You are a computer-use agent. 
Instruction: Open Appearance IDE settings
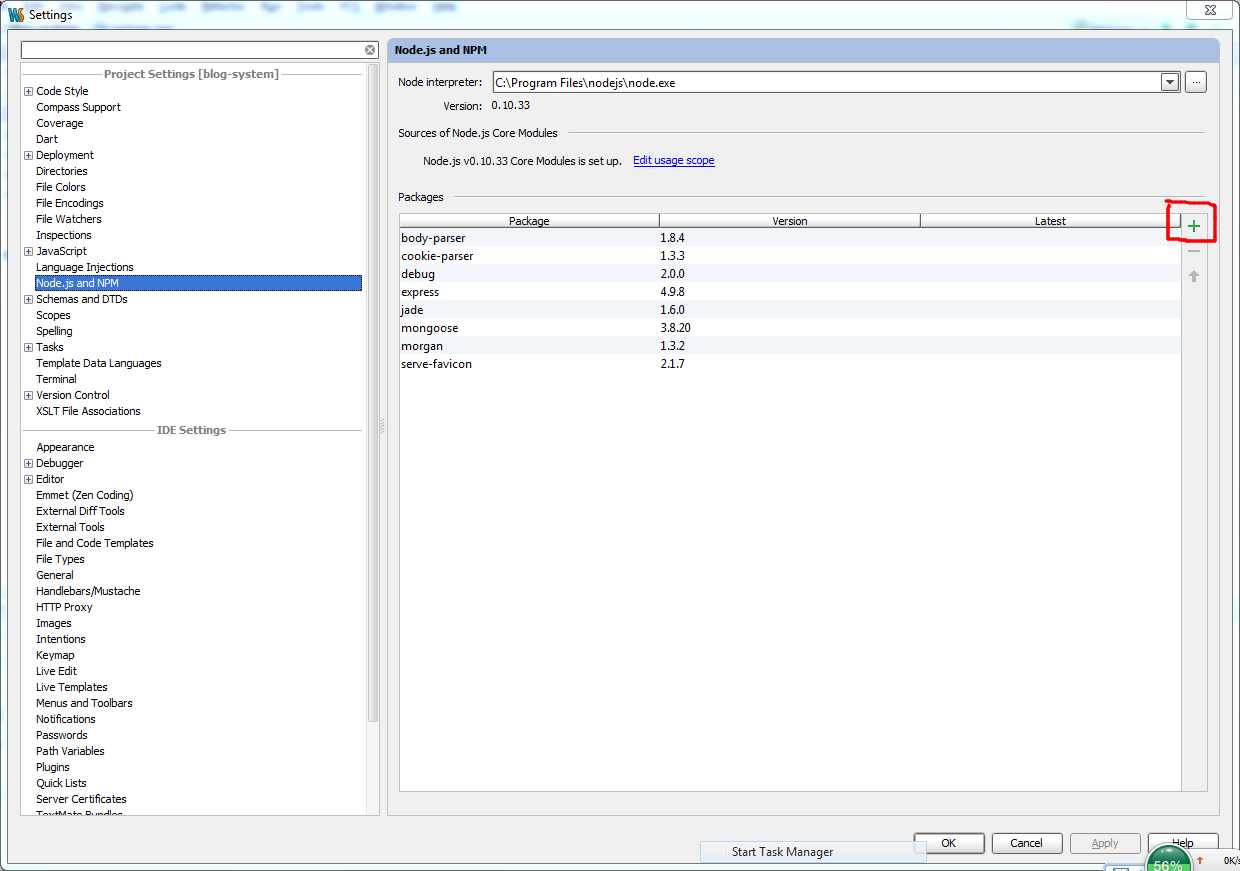coord(65,447)
